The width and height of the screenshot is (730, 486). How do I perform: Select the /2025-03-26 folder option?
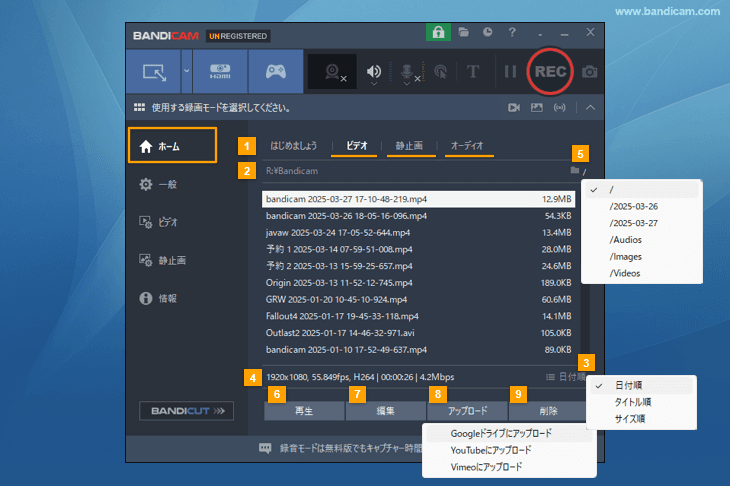[x=642, y=206]
